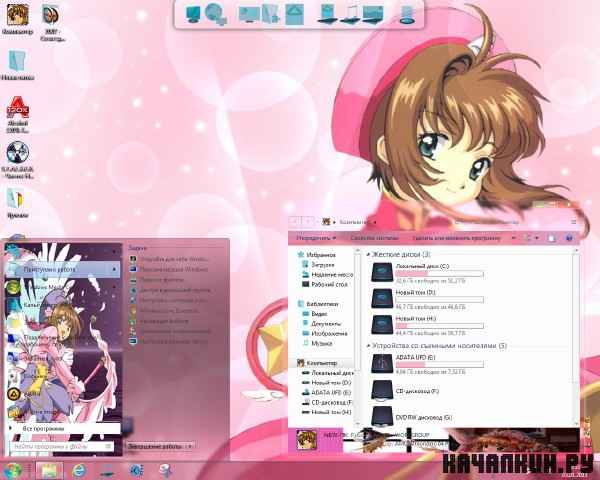The height and width of the screenshot is (480, 600).
Task: Click the cylinder recycle icon at dock's right end
Action: (x=407, y=15)
